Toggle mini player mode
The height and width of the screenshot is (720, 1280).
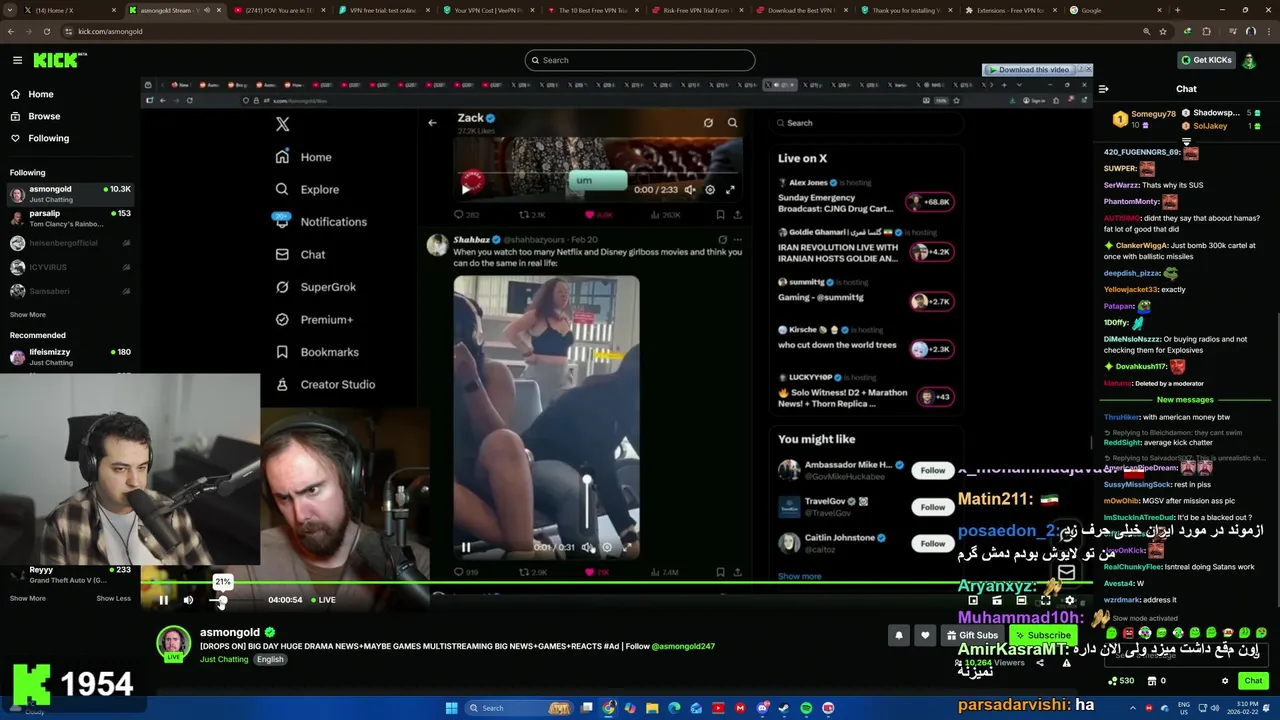973,600
